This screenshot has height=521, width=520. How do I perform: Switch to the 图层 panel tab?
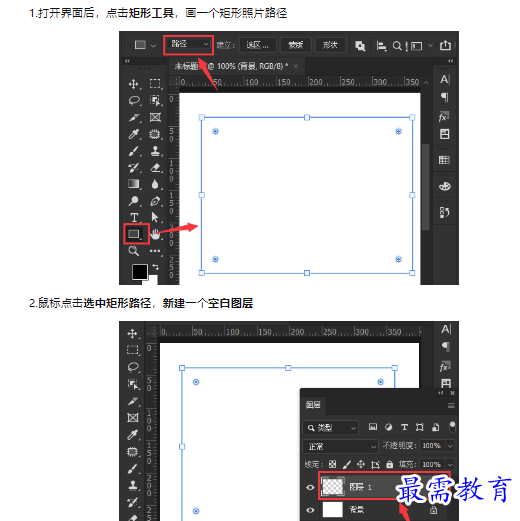point(313,405)
